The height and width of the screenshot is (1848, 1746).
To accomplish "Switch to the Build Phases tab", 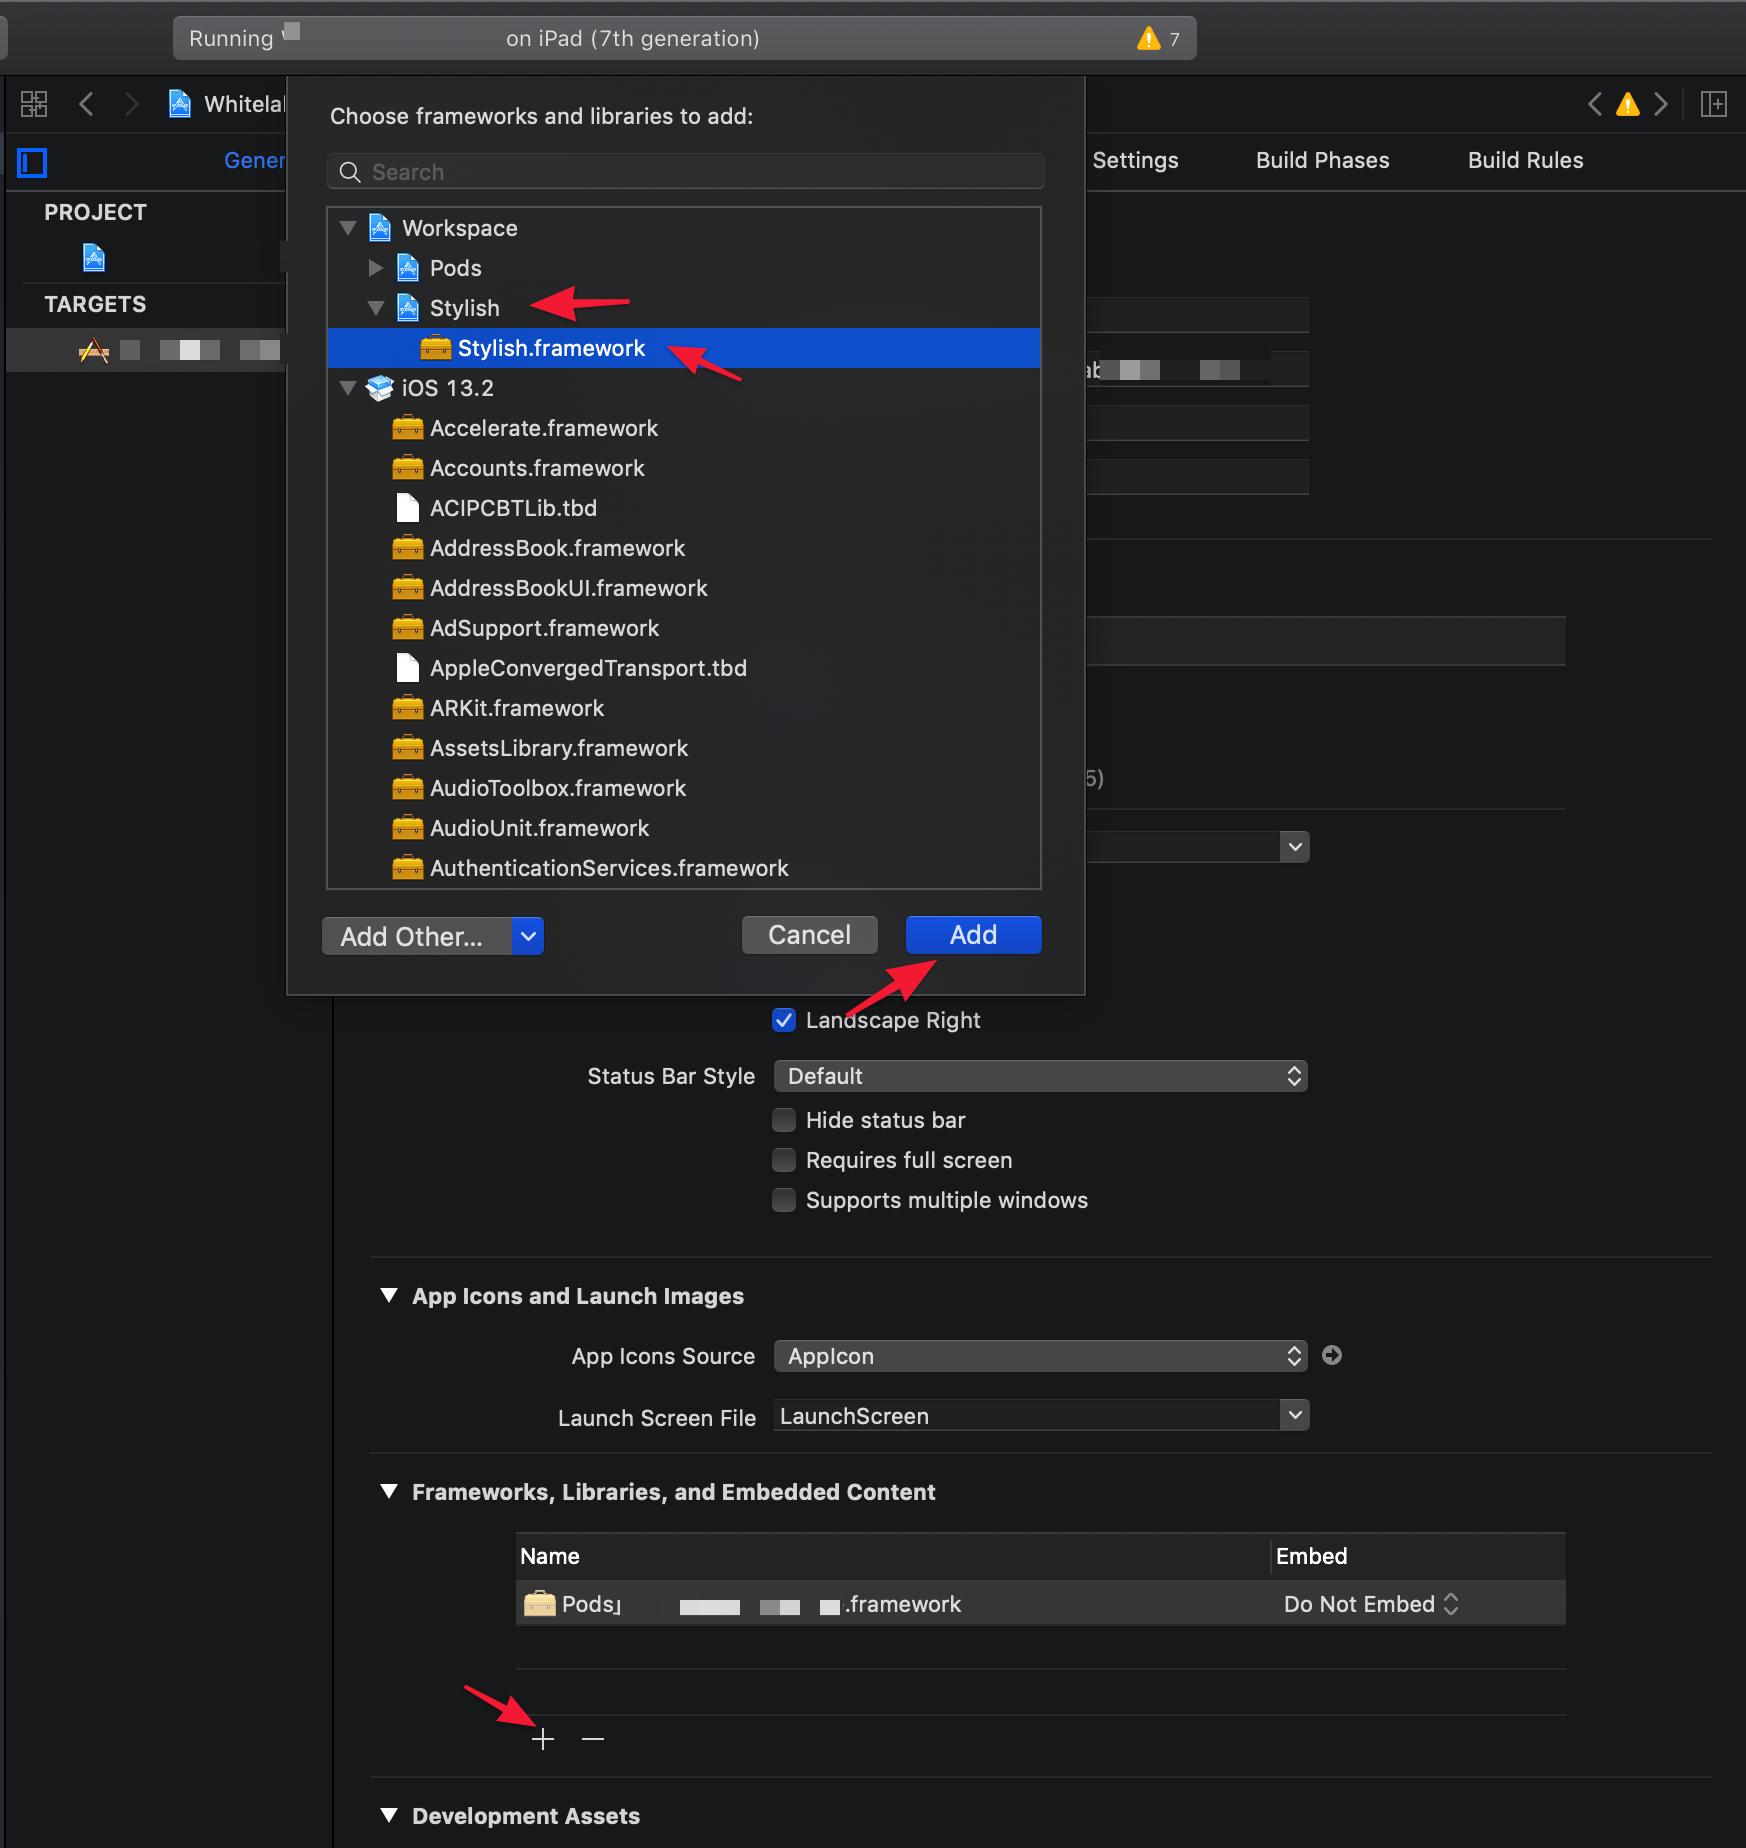I will [x=1322, y=160].
